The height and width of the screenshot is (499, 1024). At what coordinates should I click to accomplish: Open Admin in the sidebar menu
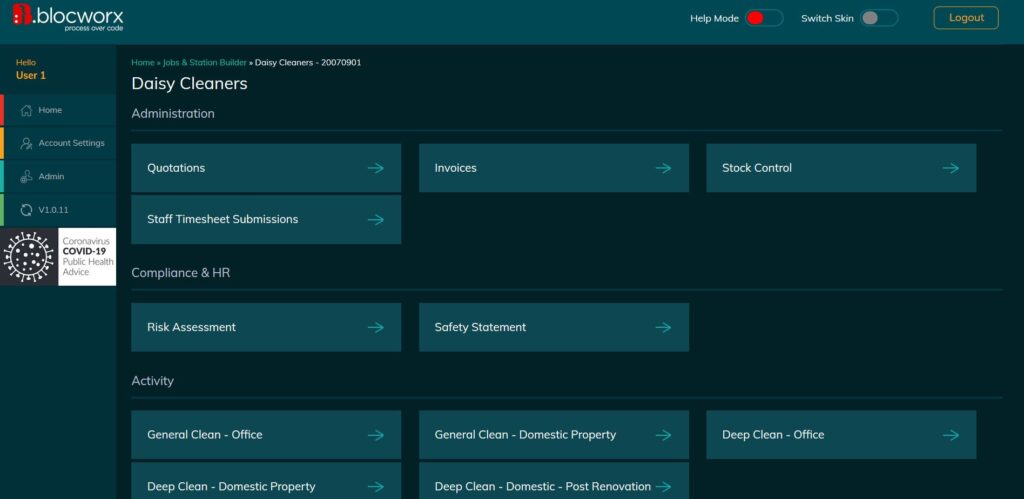58,177
